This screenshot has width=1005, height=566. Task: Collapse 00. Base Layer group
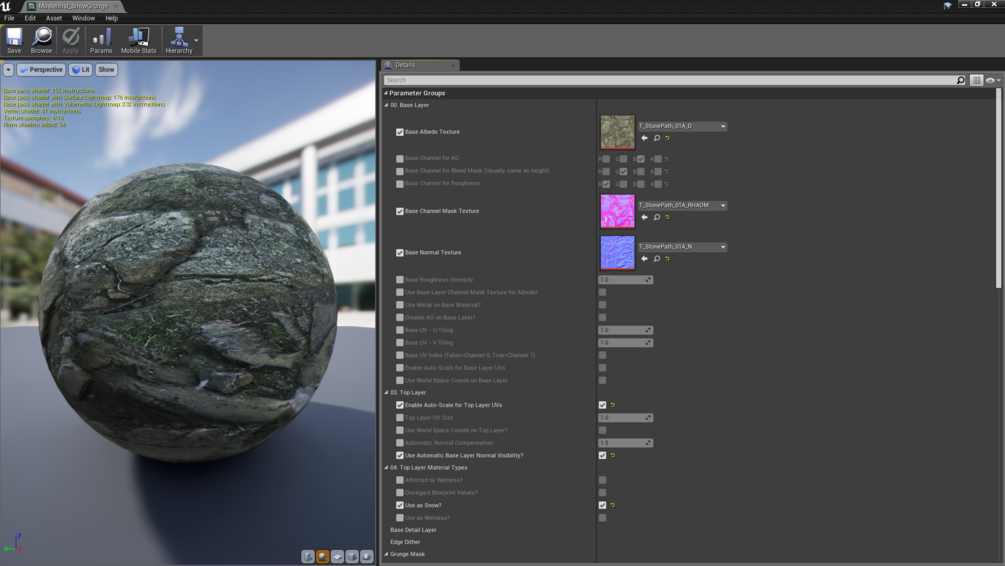pos(386,105)
